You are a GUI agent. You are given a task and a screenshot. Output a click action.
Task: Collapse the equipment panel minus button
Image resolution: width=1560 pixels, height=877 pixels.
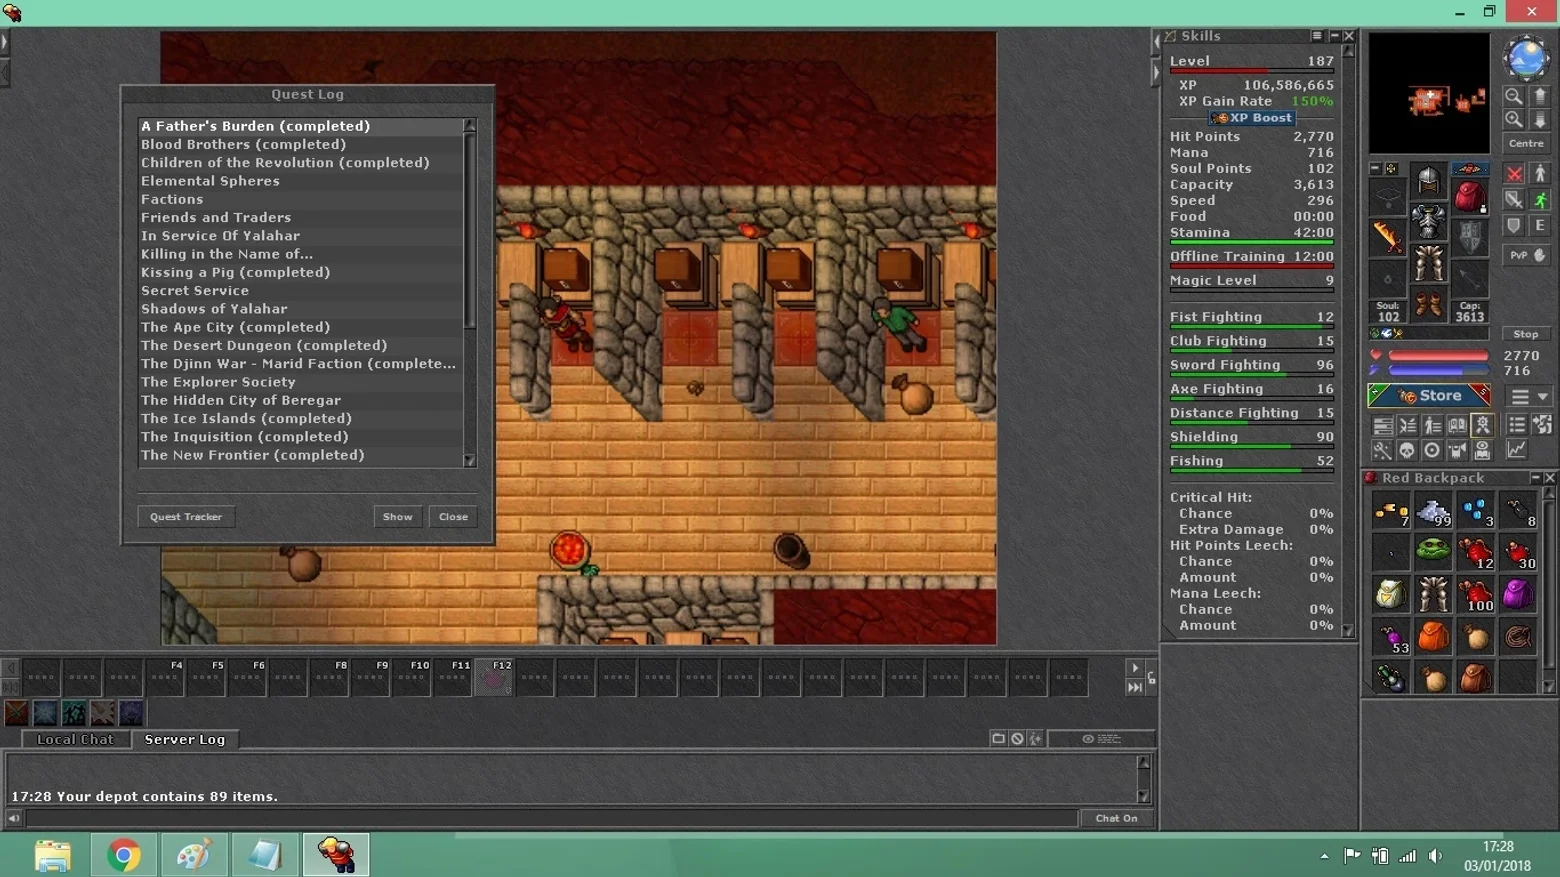tap(1375, 169)
